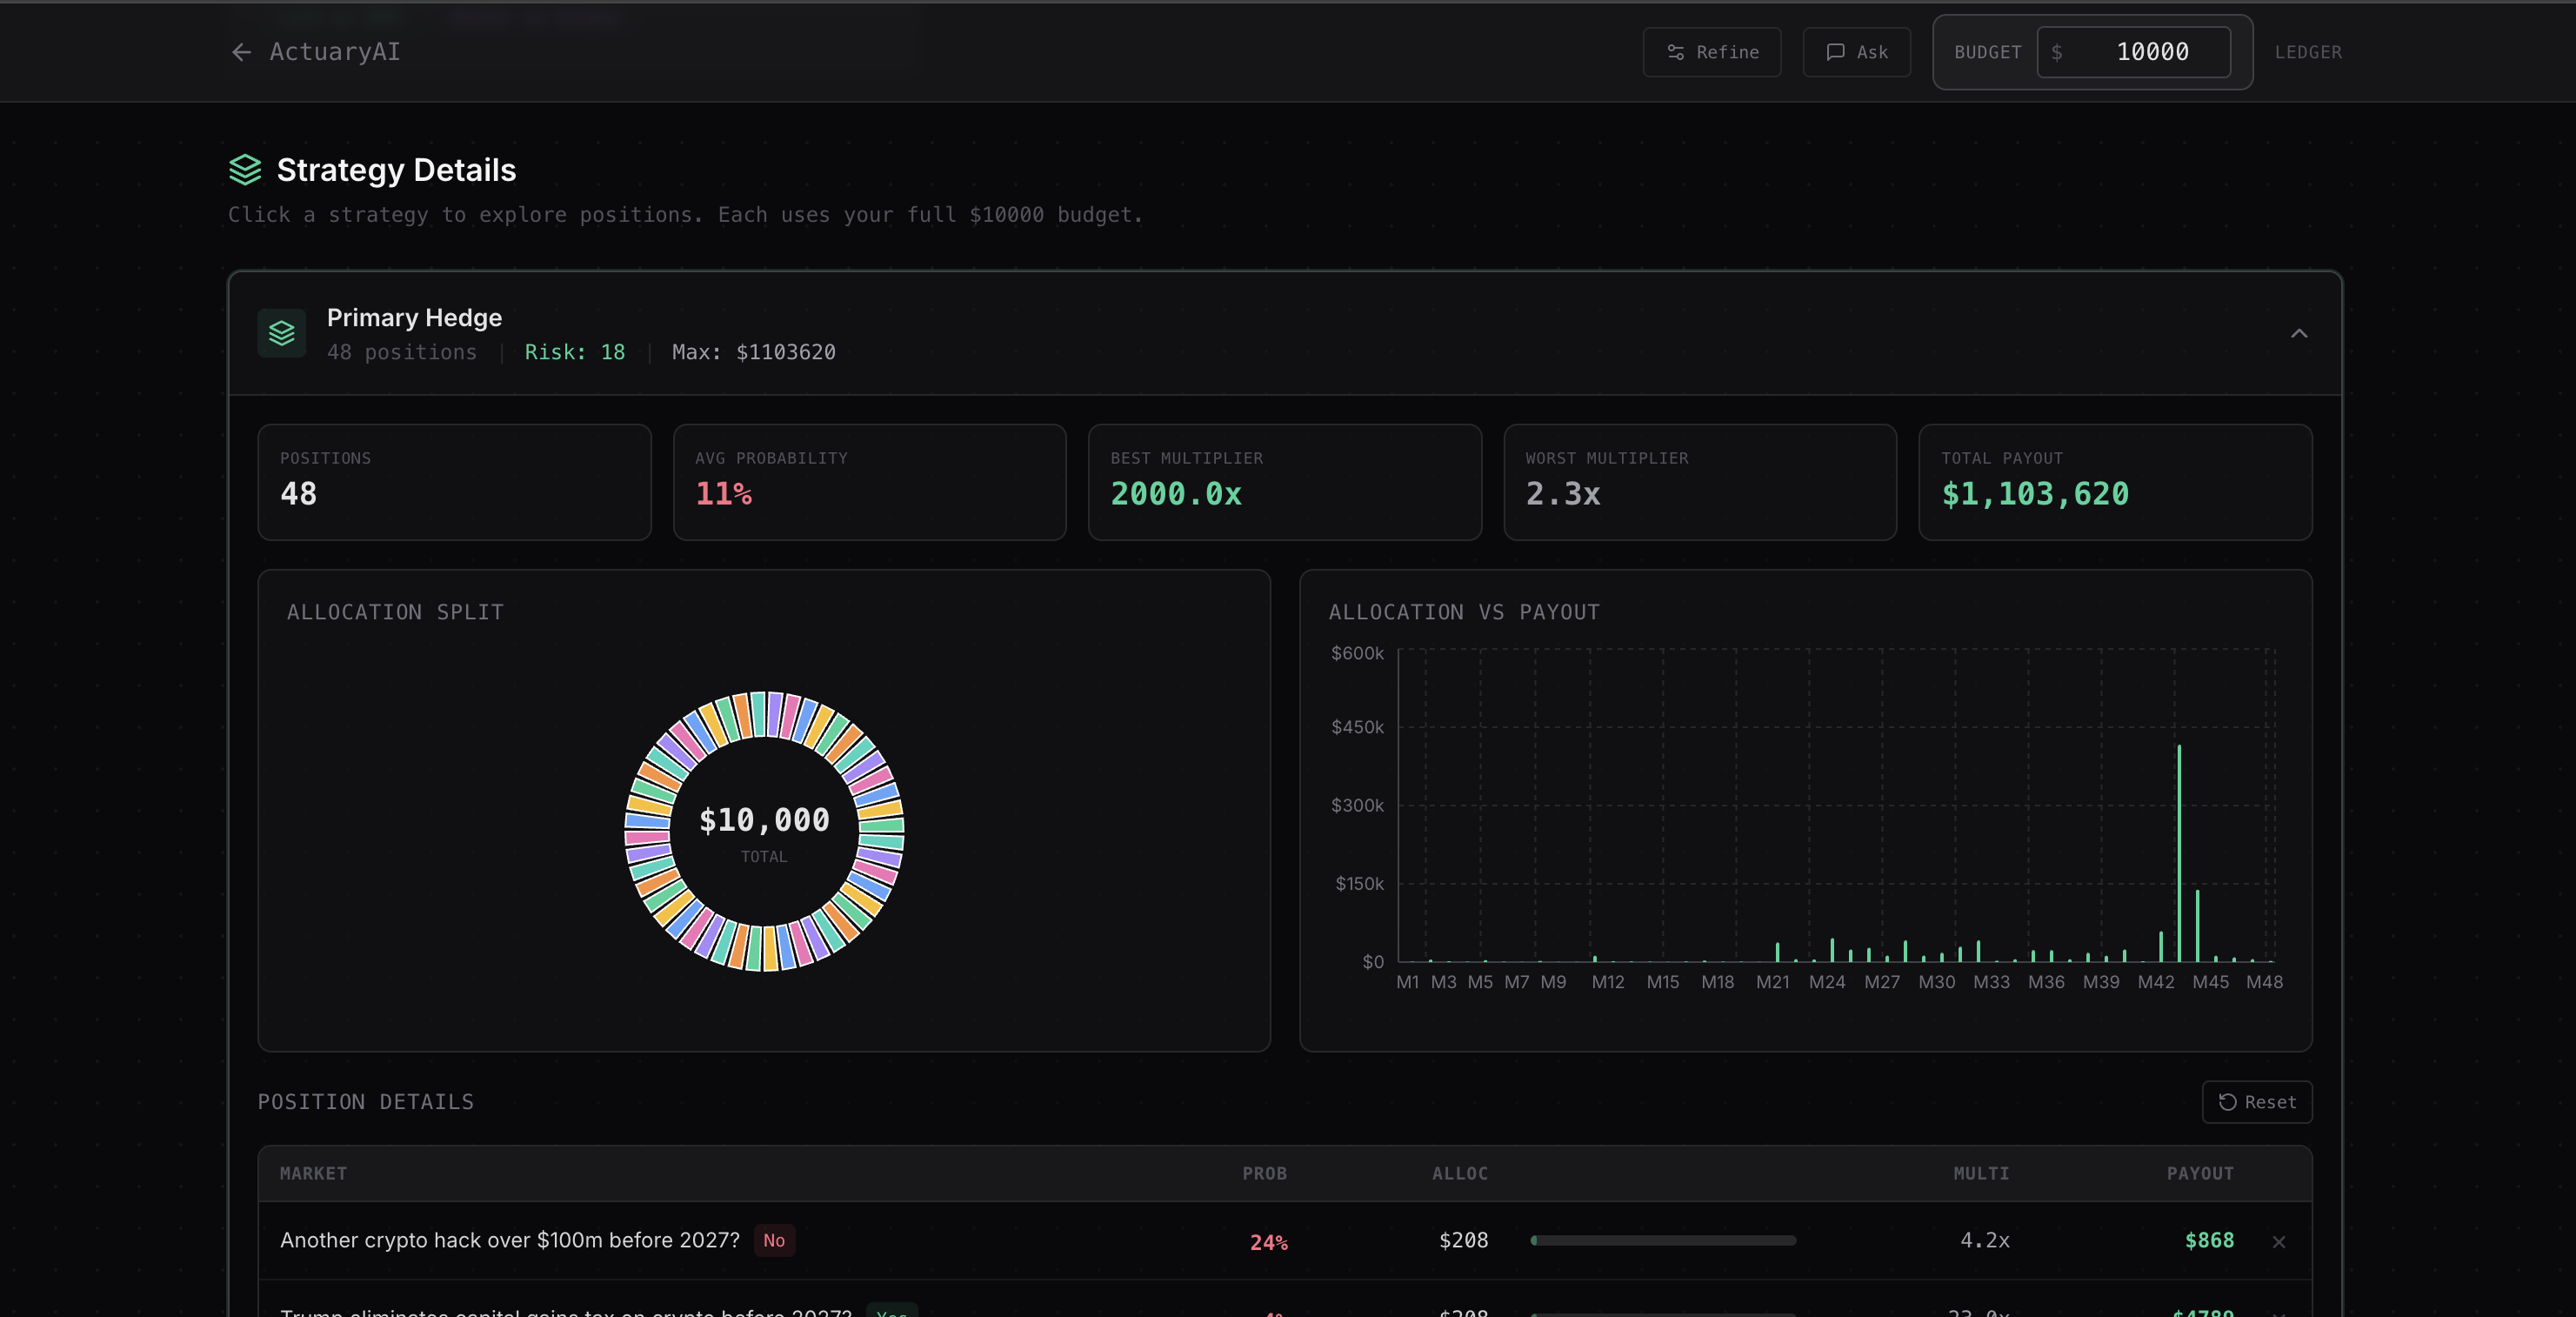Click the Total Payout stat card
Image resolution: width=2576 pixels, height=1317 pixels.
coord(2115,482)
